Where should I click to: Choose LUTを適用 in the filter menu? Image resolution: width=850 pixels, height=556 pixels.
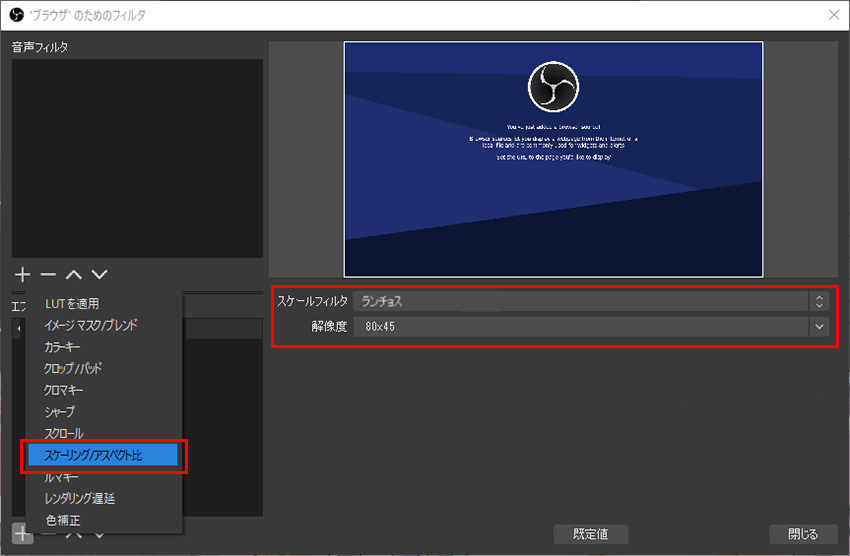(x=72, y=303)
